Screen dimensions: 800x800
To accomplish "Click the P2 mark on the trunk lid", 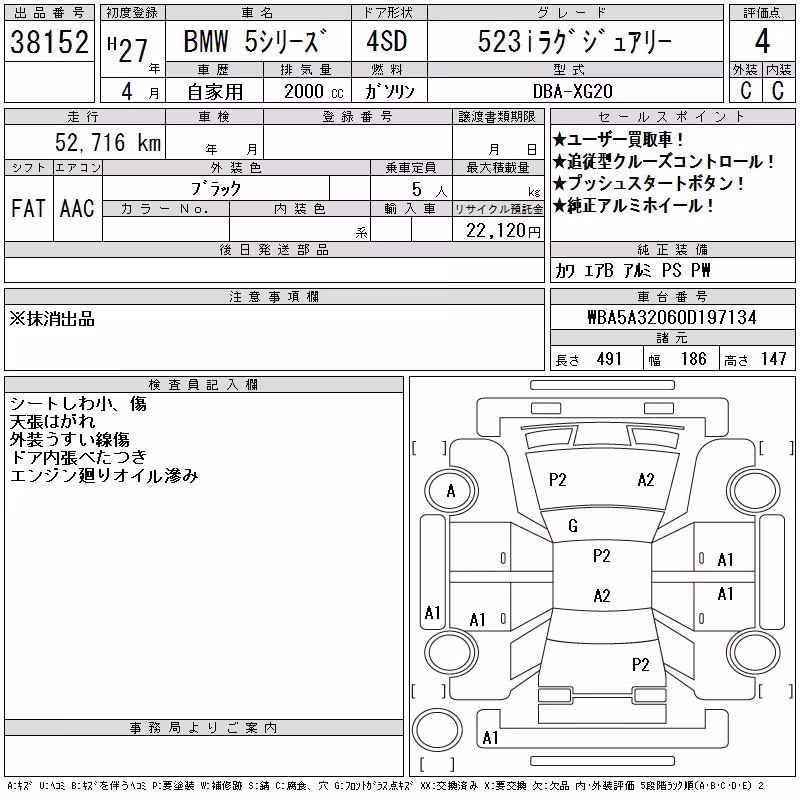I will click(x=640, y=665).
